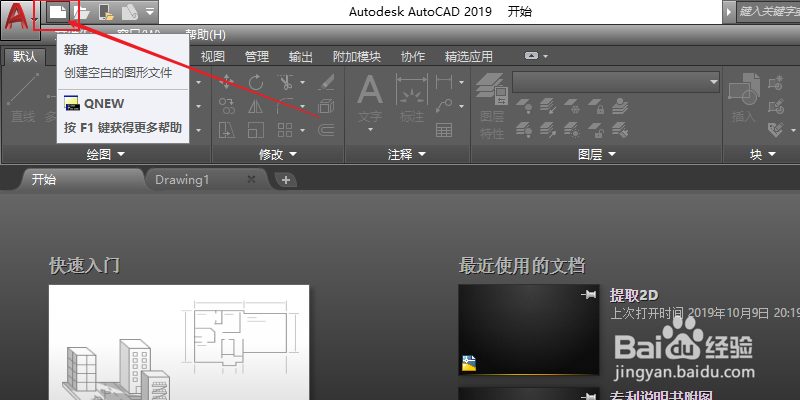This screenshot has height=400, width=800.
Task: Click the Create Block icon
Action: coord(776,82)
